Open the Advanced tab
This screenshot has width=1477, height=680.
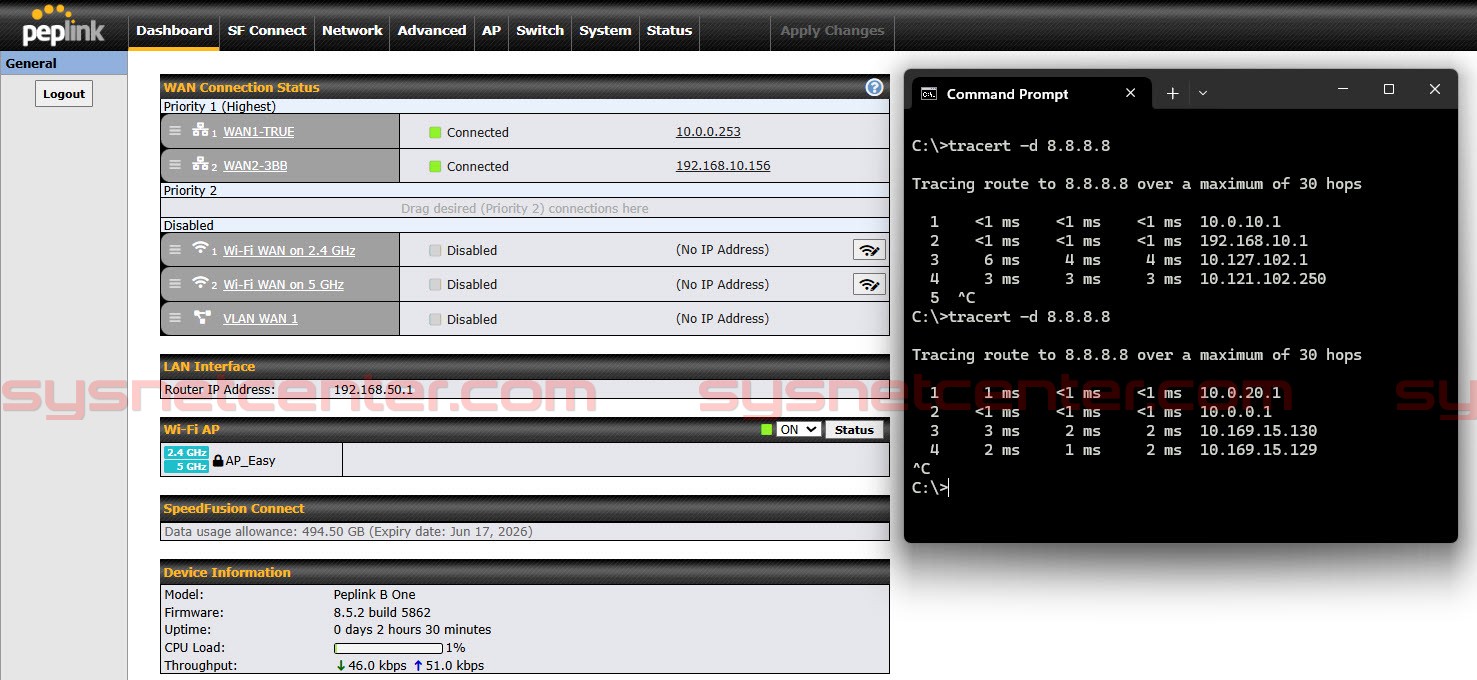pyautogui.click(x=432, y=31)
